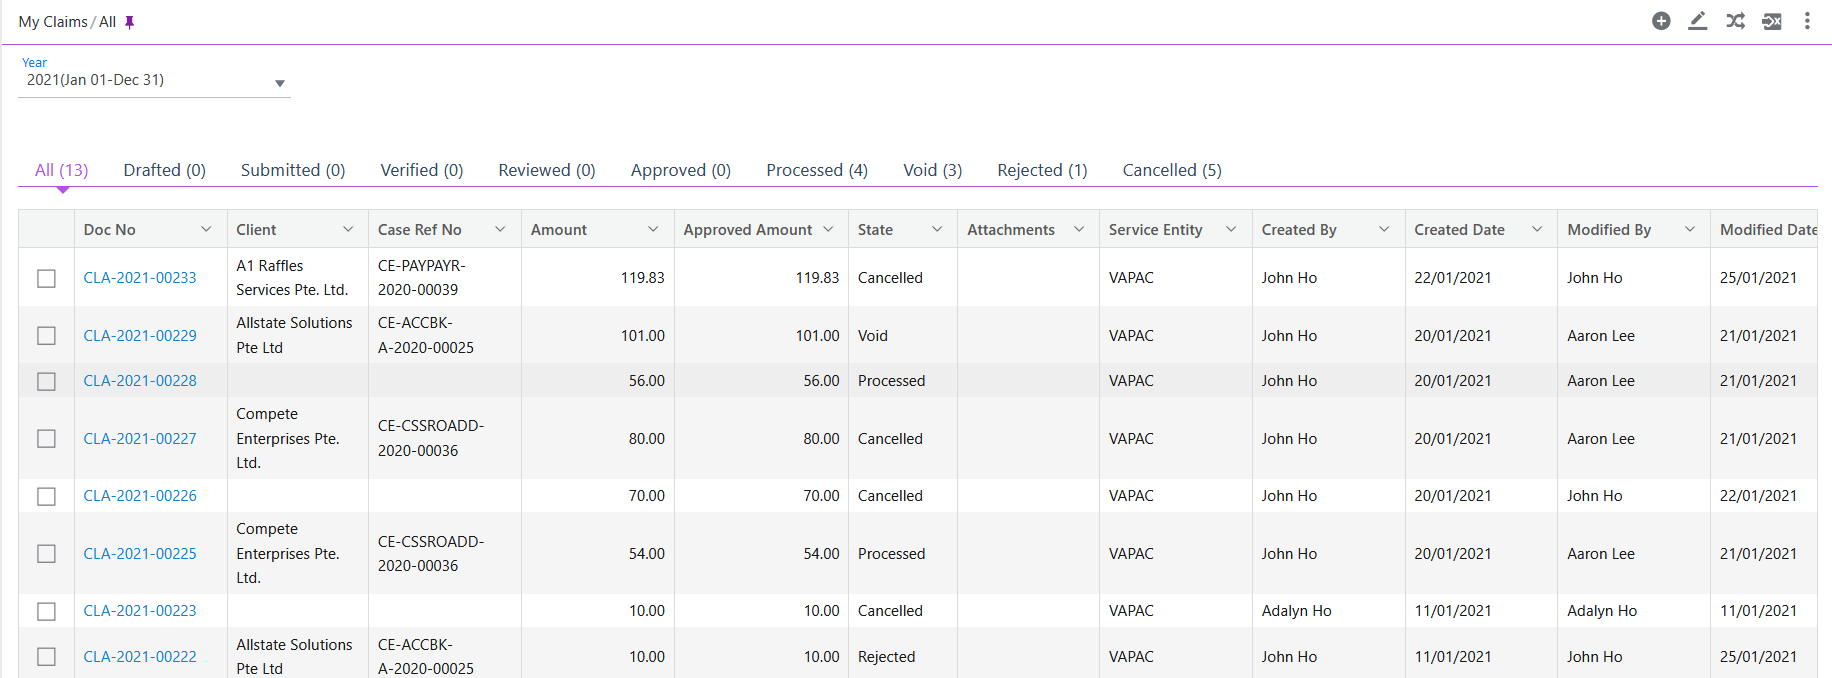Switch to the Processed (4) tab
This screenshot has width=1832, height=678.
click(816, 170)
